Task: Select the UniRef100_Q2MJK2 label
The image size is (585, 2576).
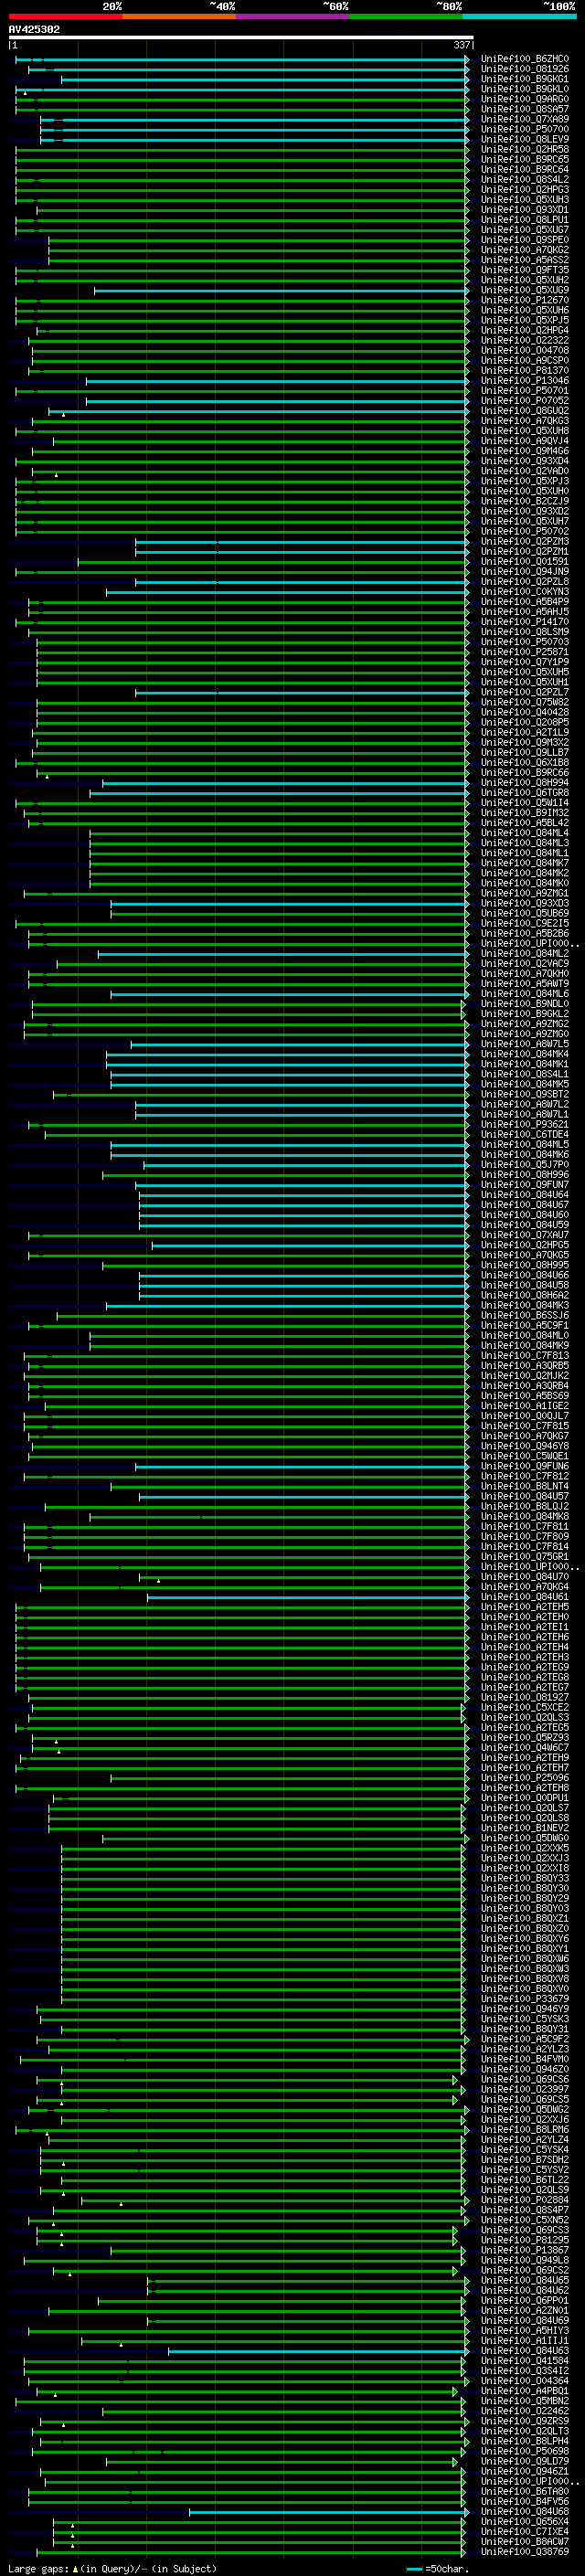Action: (524, 1376)
